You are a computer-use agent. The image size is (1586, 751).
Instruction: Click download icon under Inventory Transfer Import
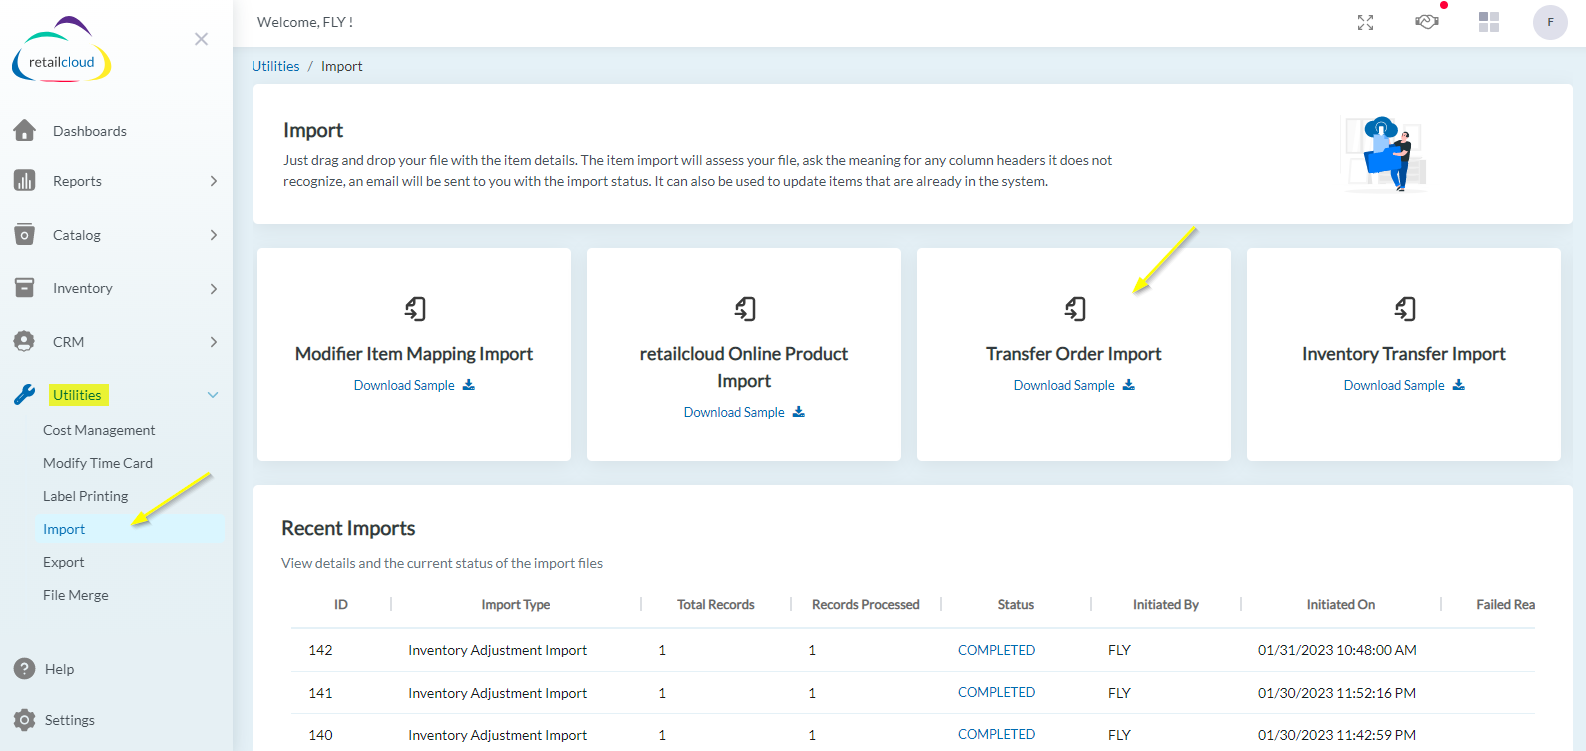tap(1459, 385)
